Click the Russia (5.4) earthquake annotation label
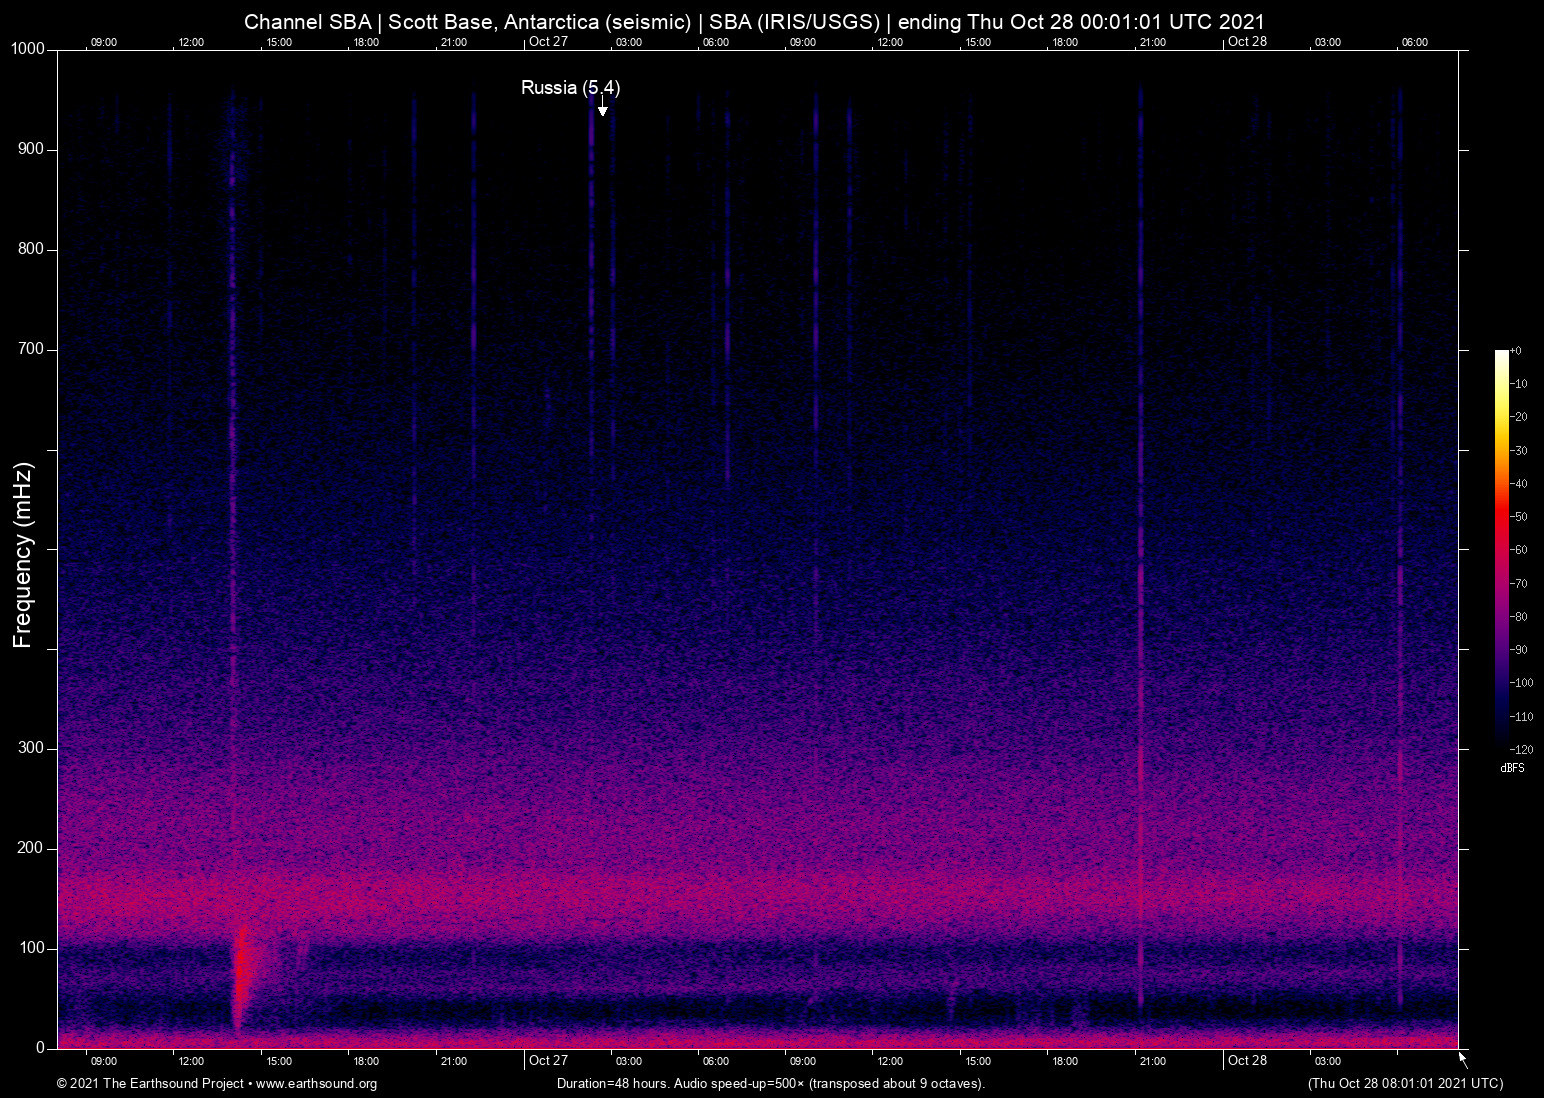 point(570,88)
